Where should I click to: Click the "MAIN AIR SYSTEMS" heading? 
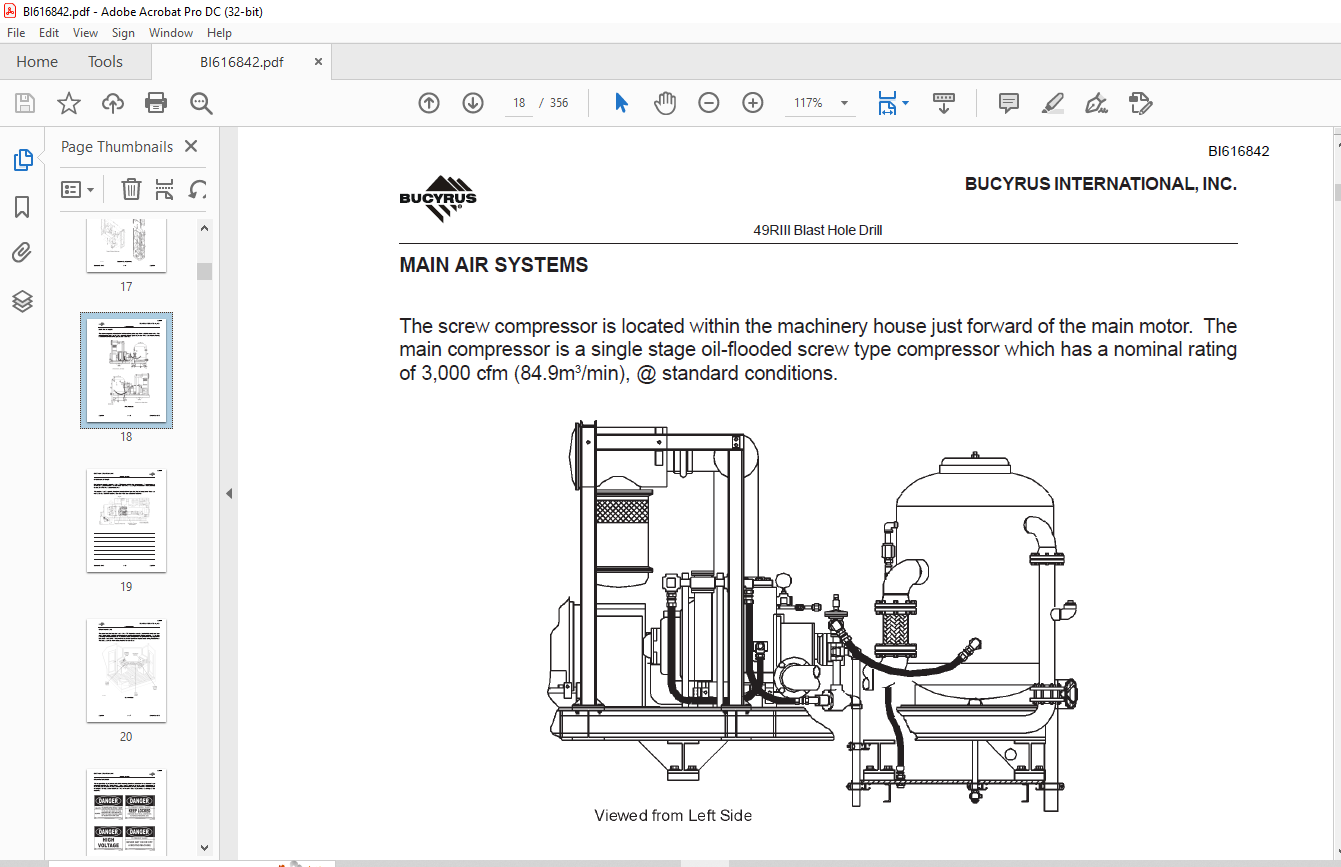click(x=494, y=265)
